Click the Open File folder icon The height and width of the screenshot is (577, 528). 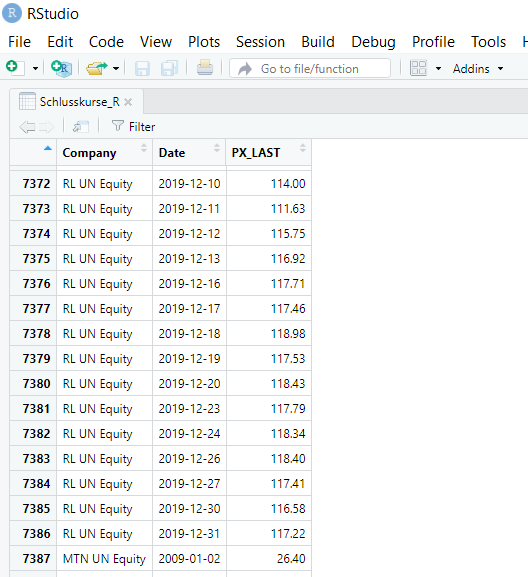[96, 68]
